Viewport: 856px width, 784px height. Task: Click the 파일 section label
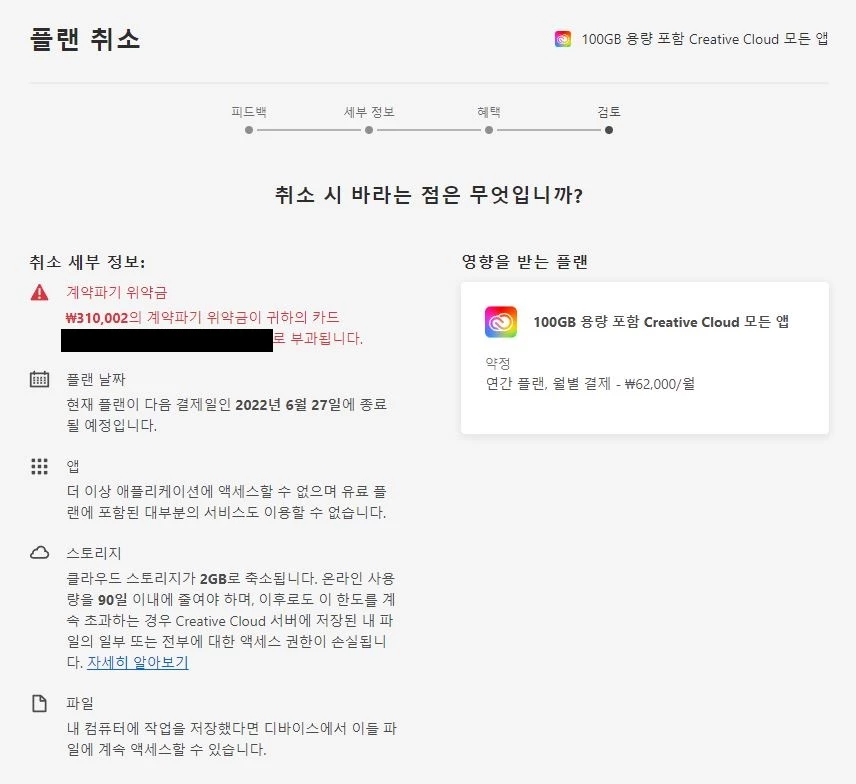click(x=80, y=703)
